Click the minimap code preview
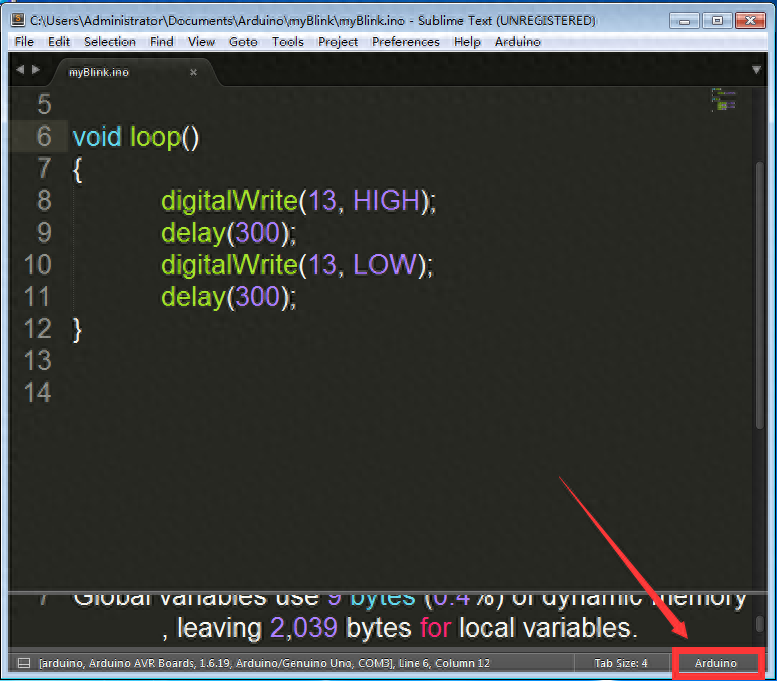 (724, 100)
